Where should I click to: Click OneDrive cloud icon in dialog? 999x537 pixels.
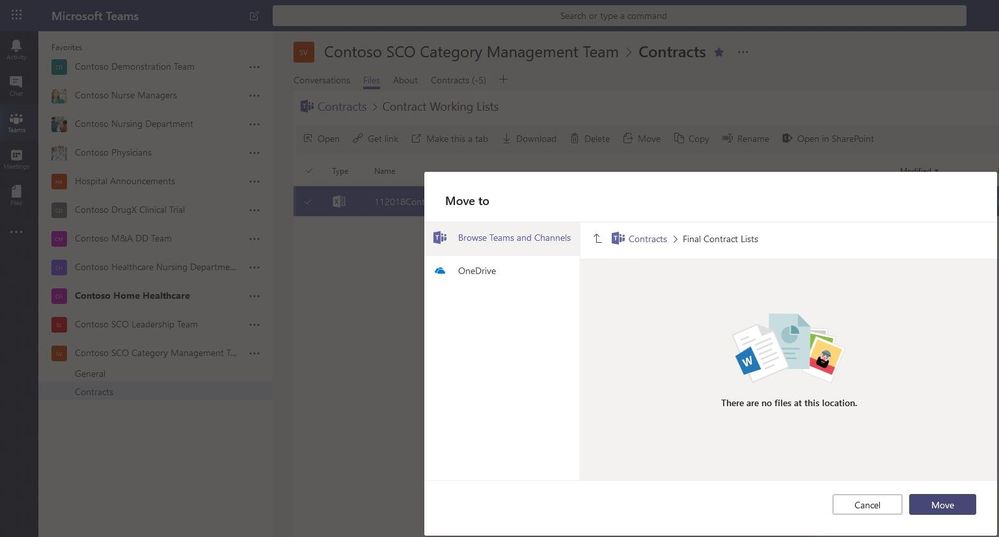point(440,271)
